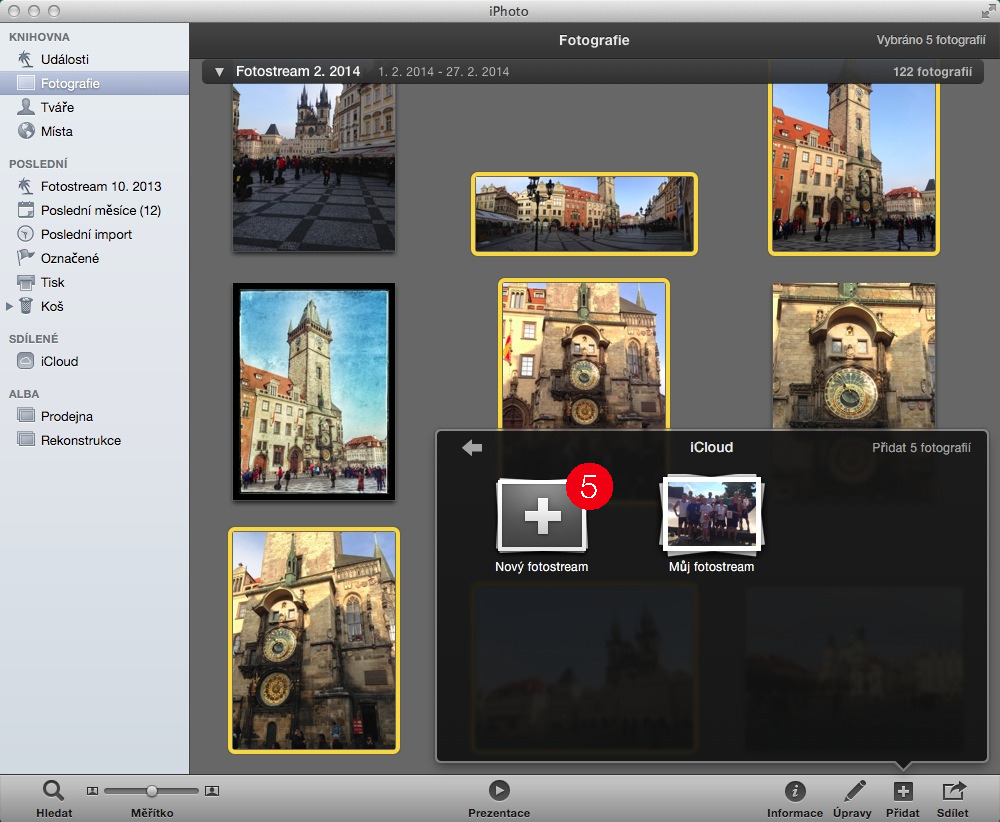Select the Můj fotostream album
Screen dimensions: 1000x822
click(x=711, y=515)
